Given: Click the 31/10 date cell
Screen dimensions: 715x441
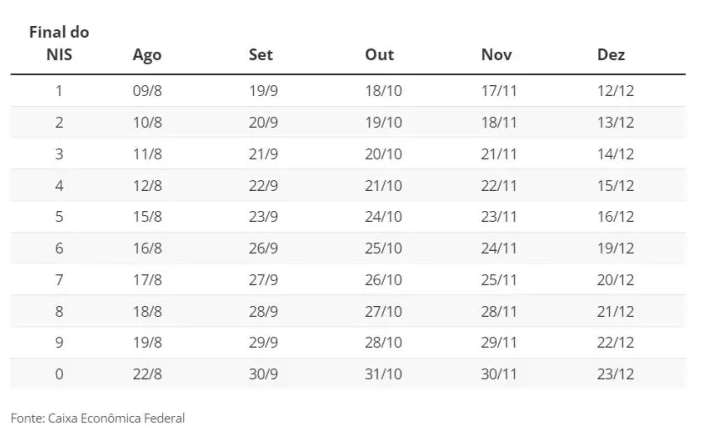Looking at the screenshot, I should (x=384, y=374).
